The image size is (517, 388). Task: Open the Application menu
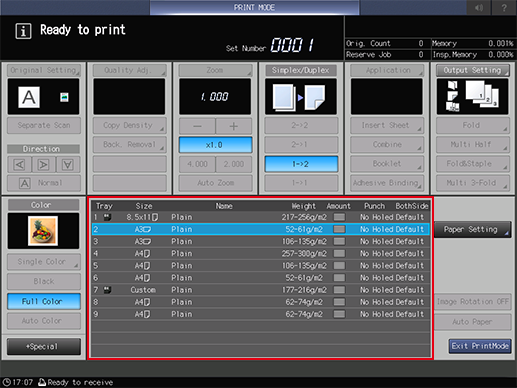(x=387, y=70)
